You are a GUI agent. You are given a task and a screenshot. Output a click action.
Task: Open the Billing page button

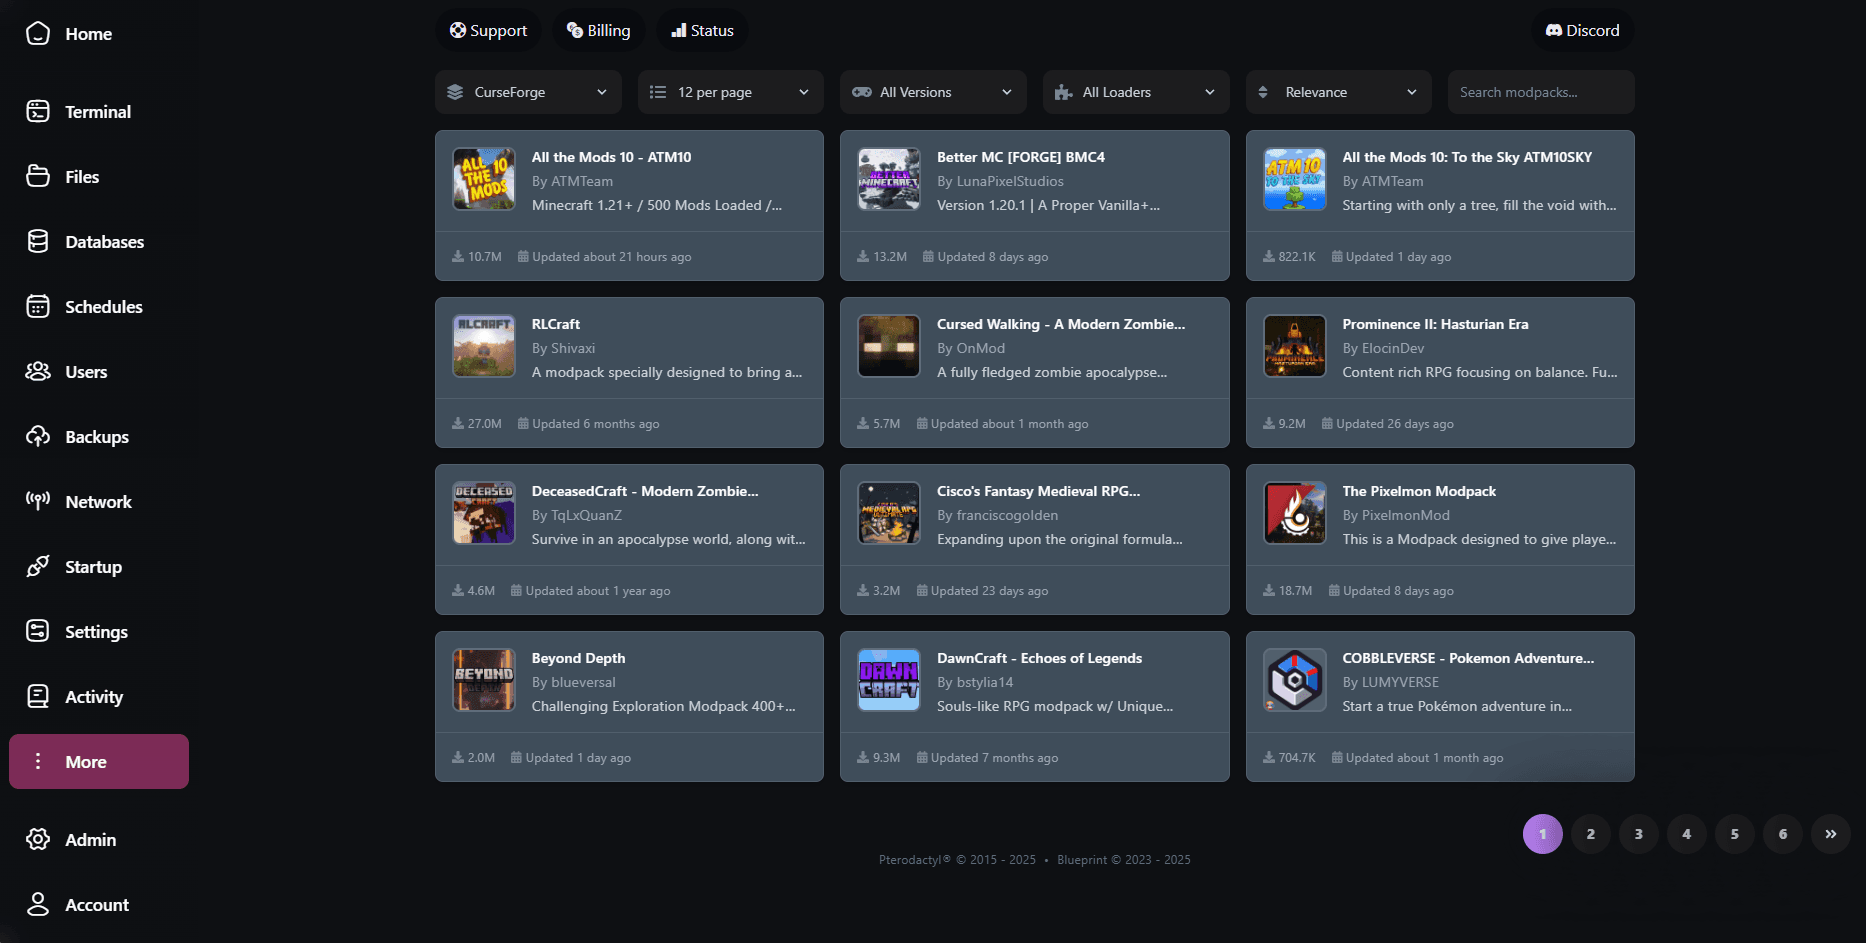point(598,31)
